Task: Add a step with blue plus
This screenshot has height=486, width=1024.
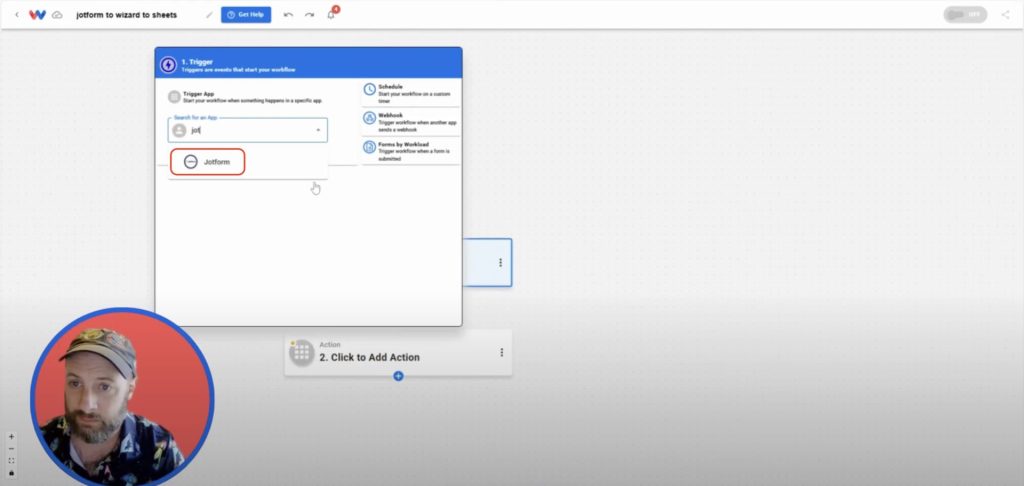Action: pos(398,376)
